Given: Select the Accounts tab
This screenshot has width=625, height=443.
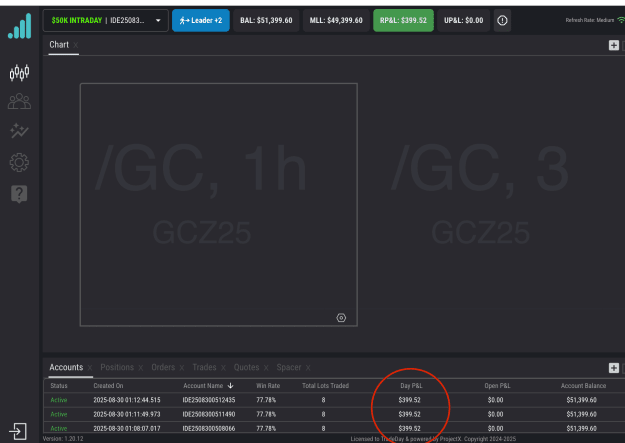Looking at the screenshot, I should click(x=66, y=367).
